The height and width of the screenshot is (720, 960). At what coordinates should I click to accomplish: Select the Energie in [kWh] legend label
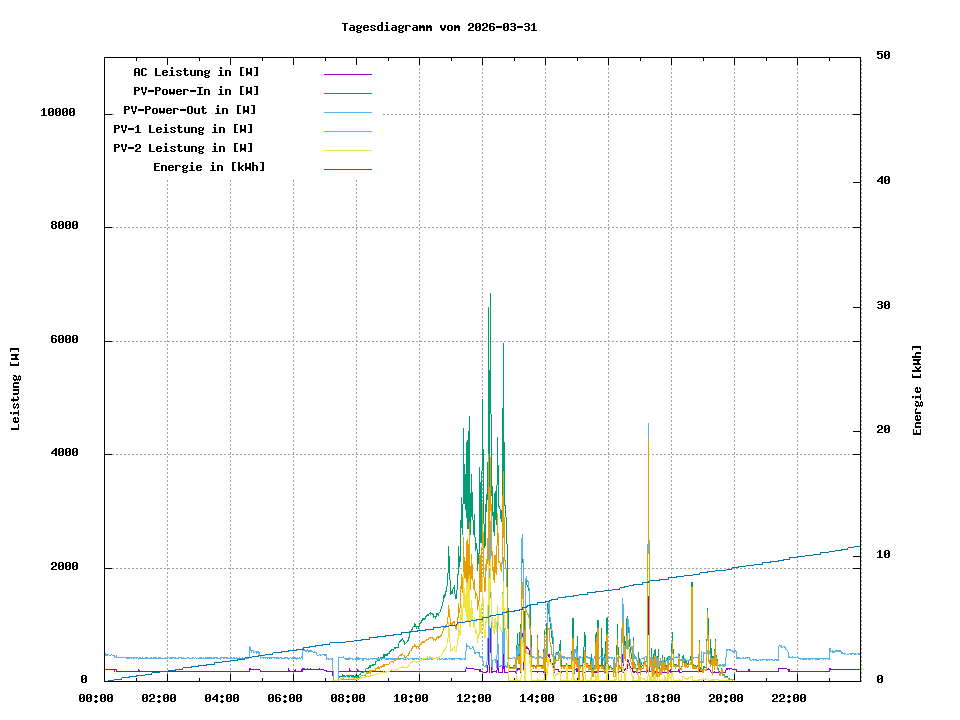point(209,167)
